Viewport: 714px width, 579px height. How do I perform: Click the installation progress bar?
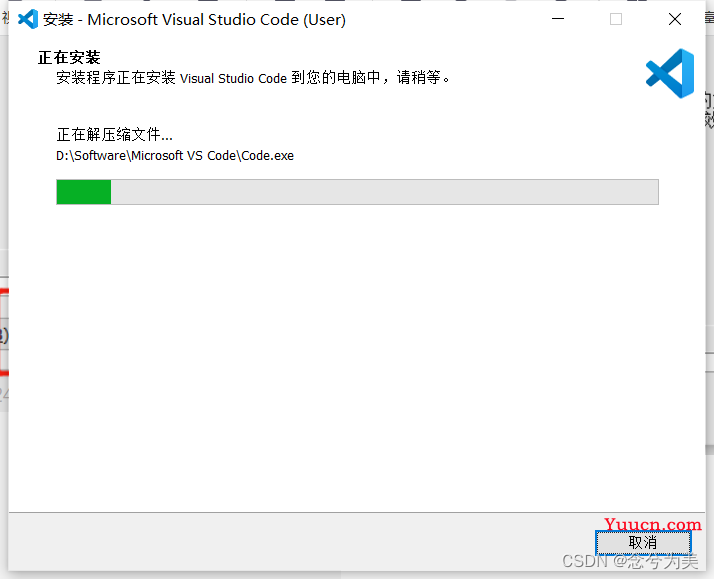[x=357, y=192]
